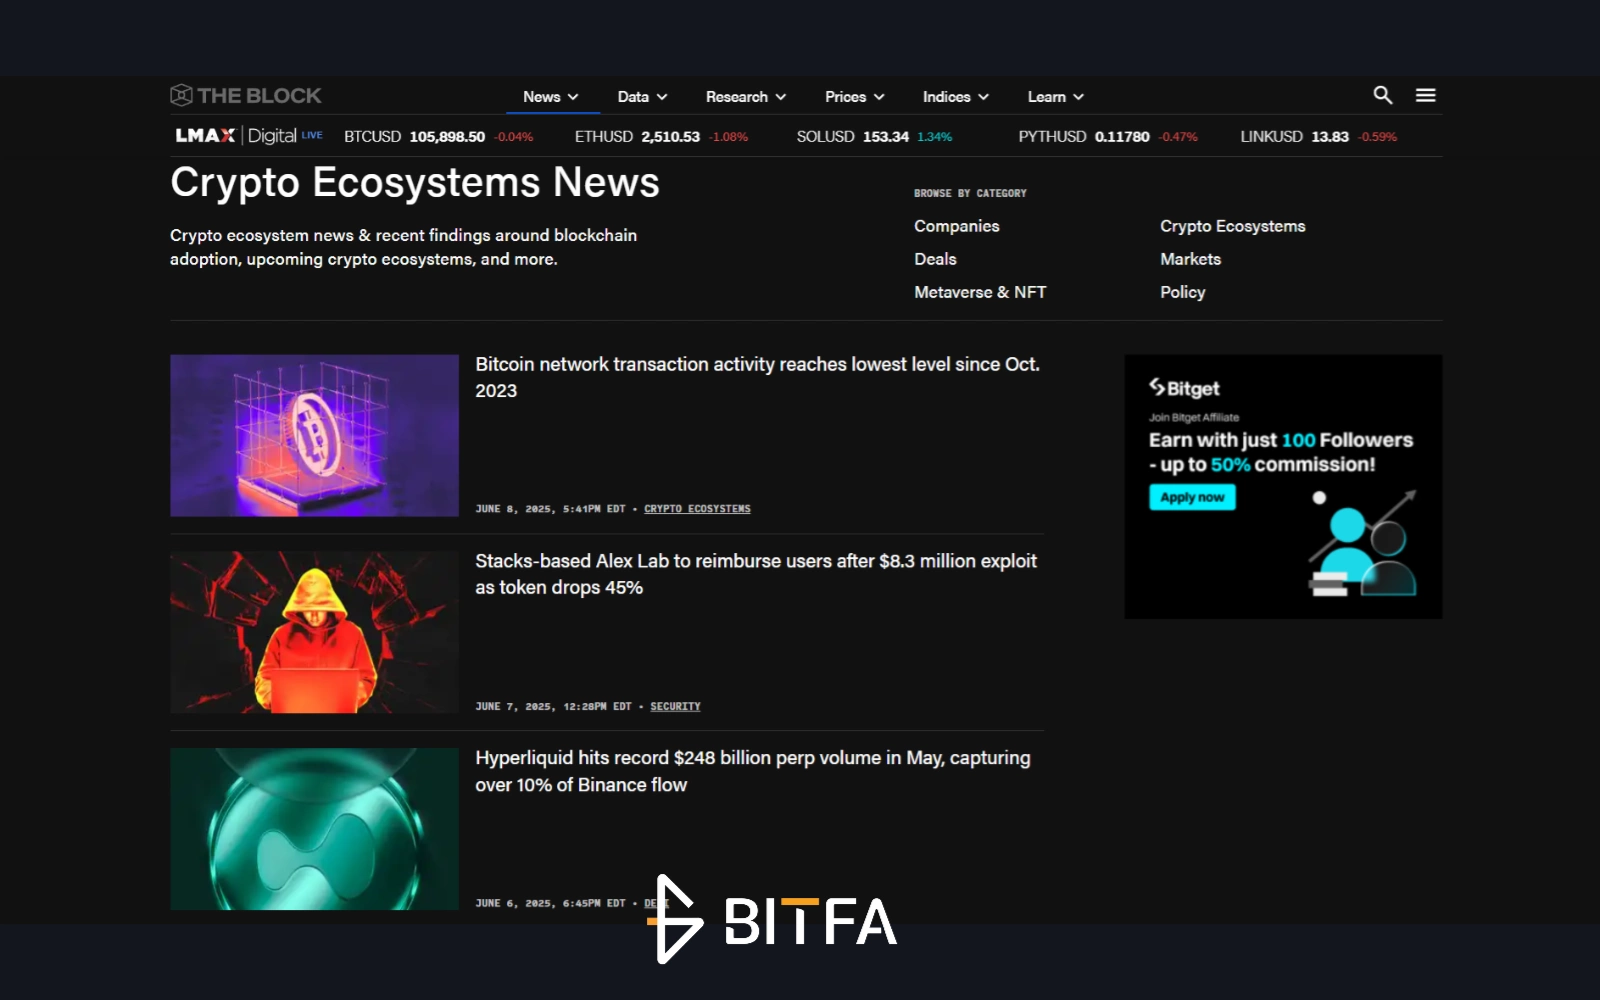Open the Bitcoin network transaction activity headline
Image resolution: width=1600 pixels, height=1000 pixels.
757,377
